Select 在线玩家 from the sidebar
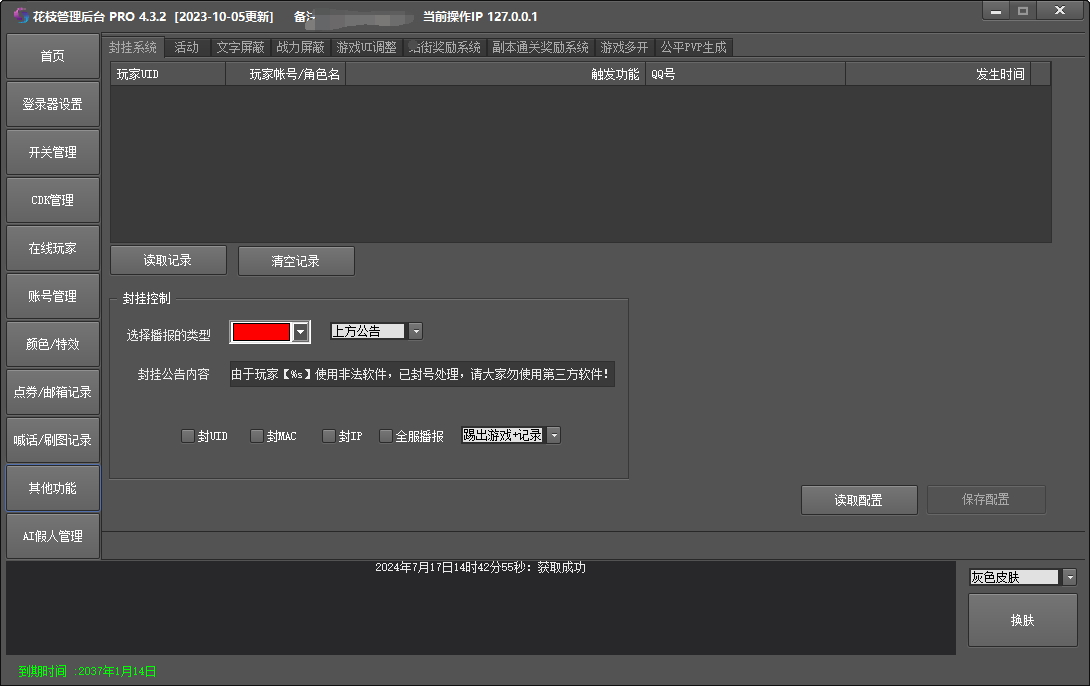Viewport: 1090px width, 686px height. click(x=53, y=248)
